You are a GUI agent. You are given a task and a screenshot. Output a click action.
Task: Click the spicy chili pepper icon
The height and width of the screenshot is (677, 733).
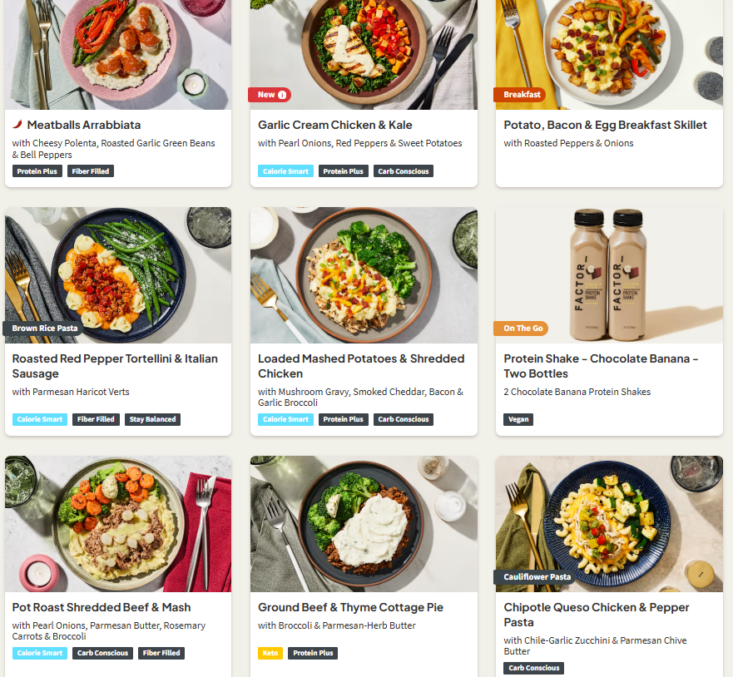18,124
